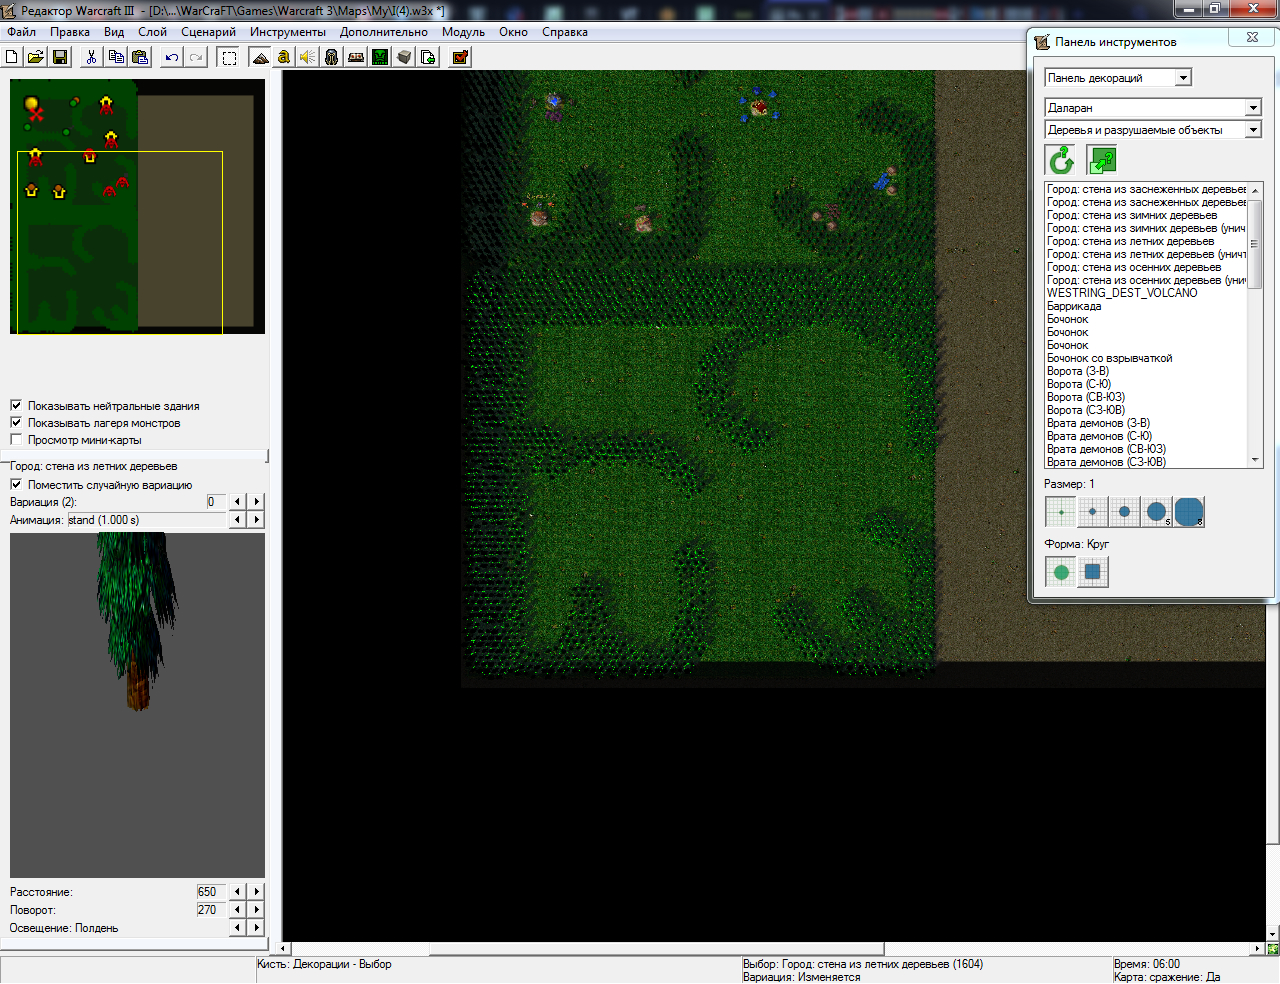1280x984 pixels.
Task: Open the Окно menu
Action: (513, 32)
